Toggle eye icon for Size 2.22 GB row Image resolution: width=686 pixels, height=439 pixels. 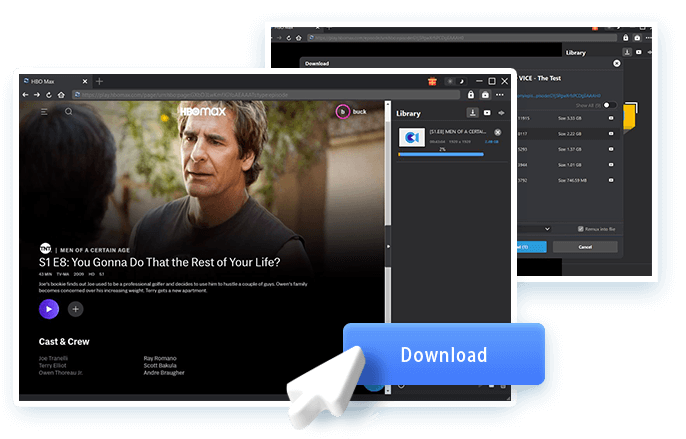611,133
